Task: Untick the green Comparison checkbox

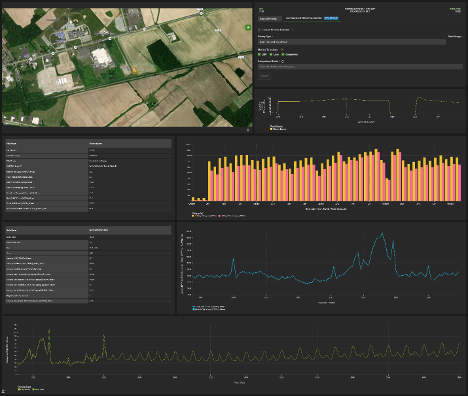Action: (283, 54)
